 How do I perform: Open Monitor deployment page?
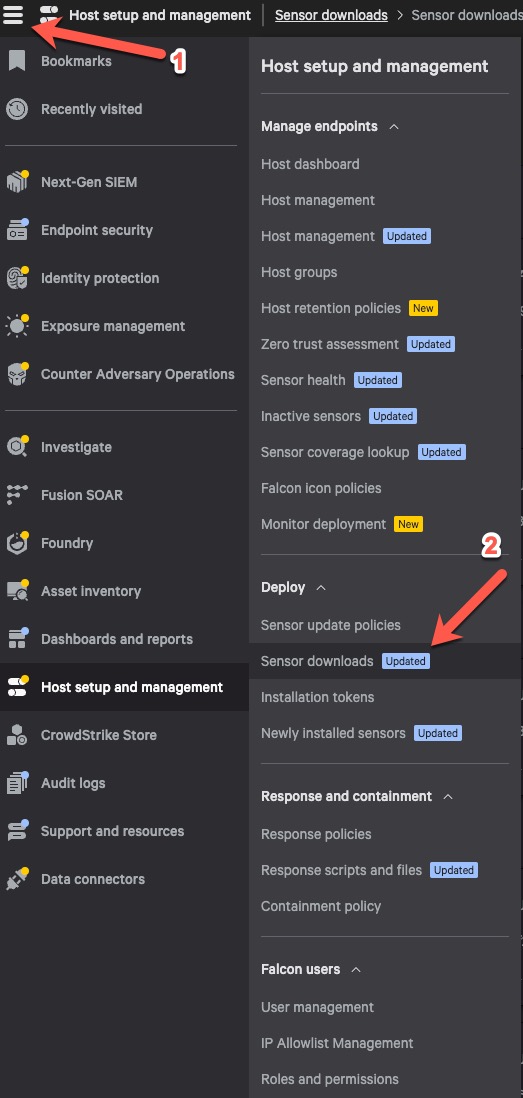click(x=323, y=524)
